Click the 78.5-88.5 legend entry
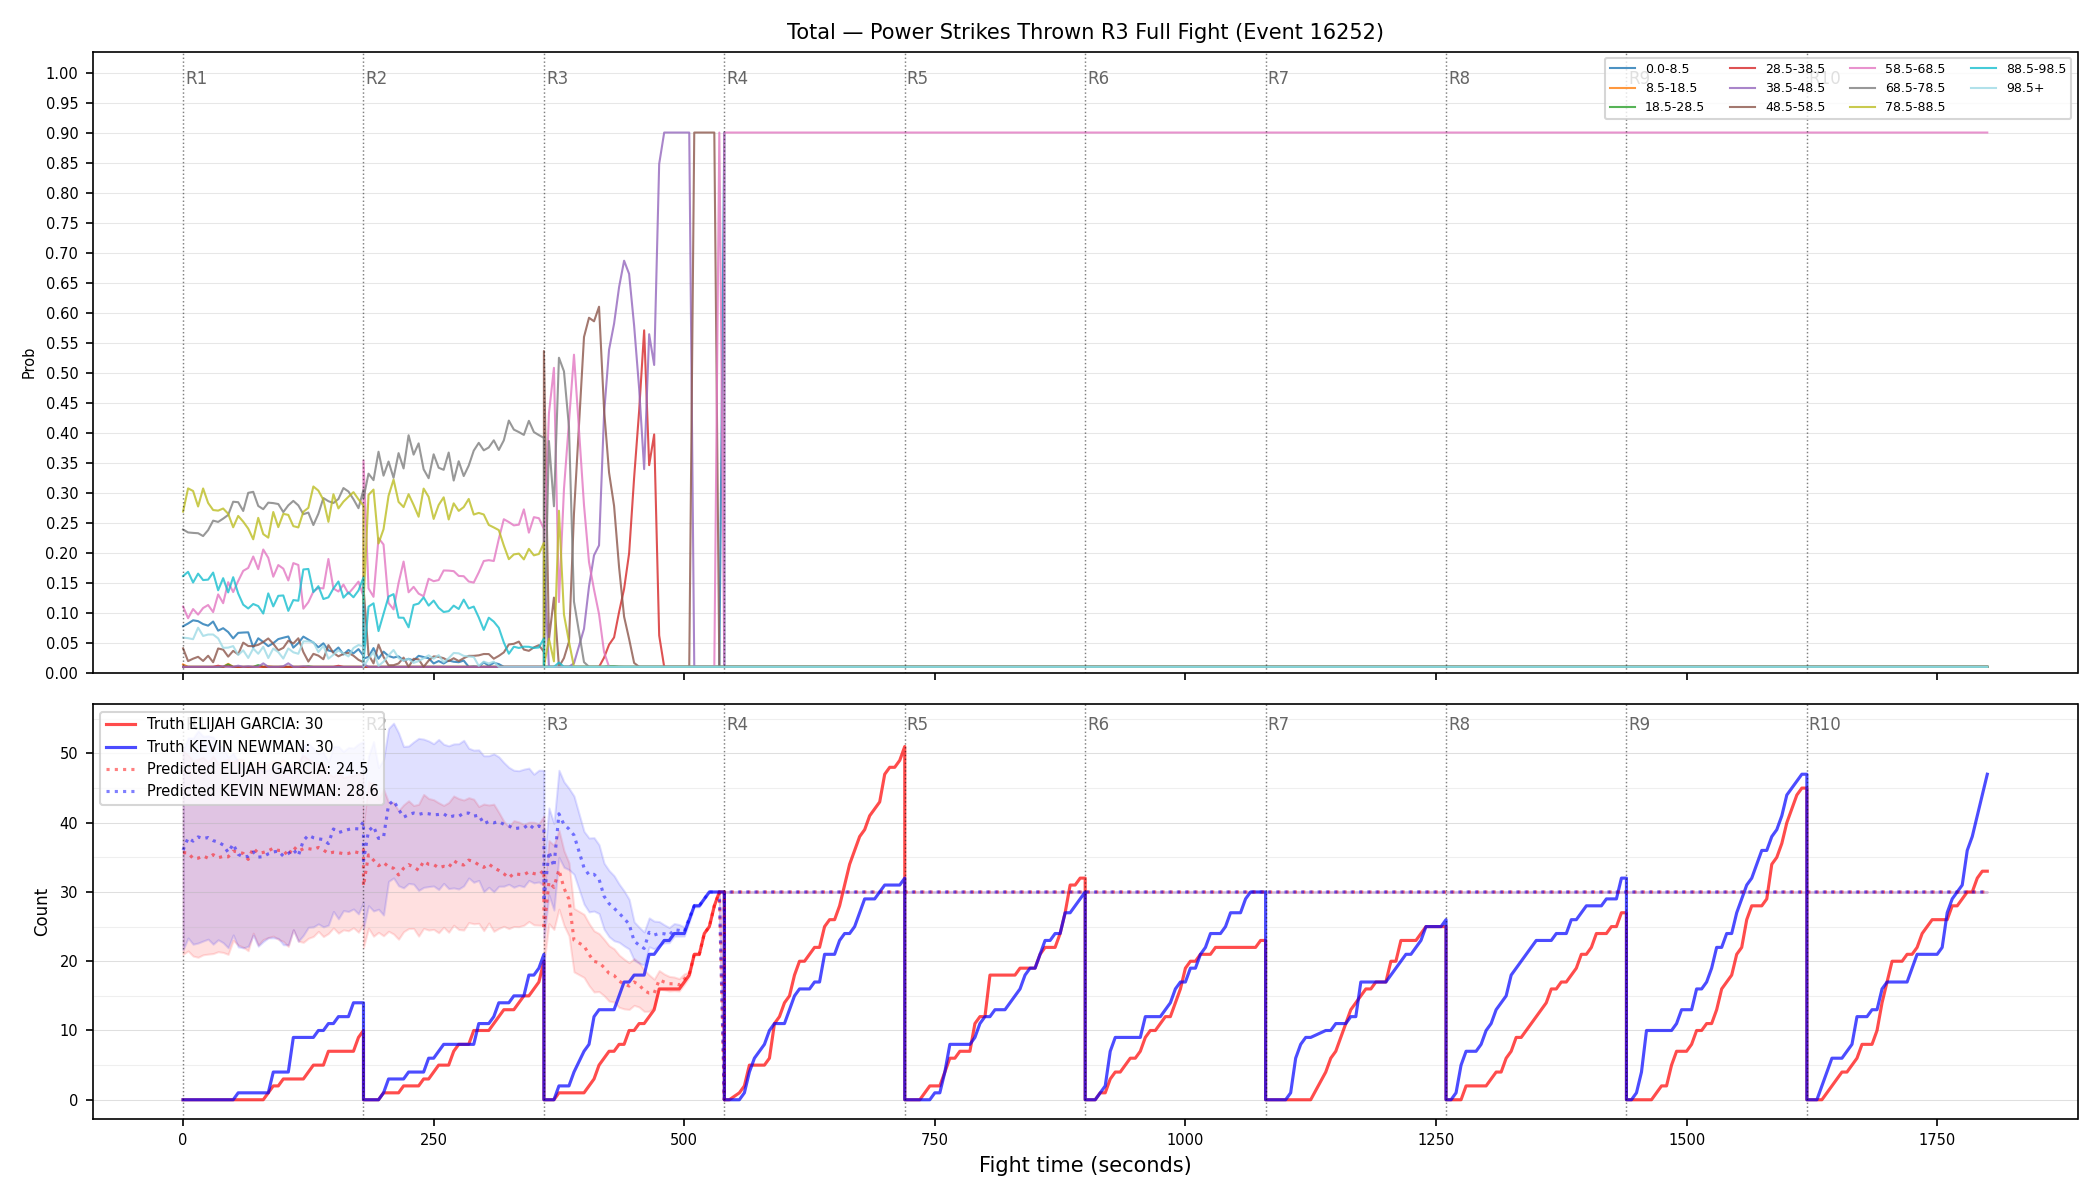 [1897, 107]
